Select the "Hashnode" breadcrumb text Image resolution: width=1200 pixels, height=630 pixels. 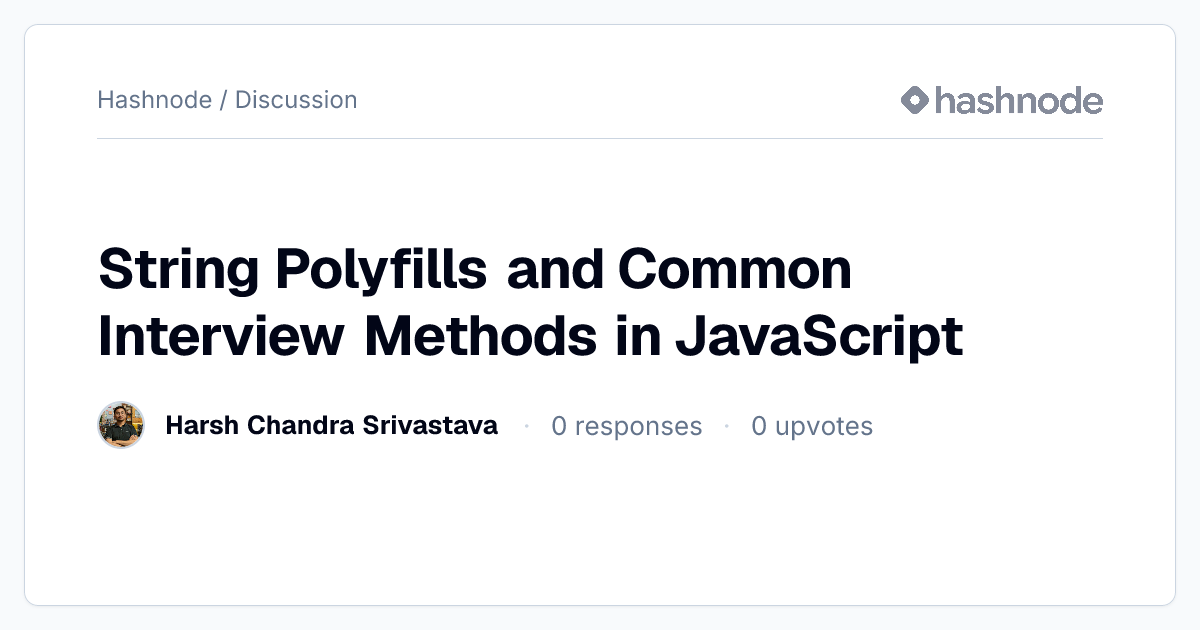[154, 100]
